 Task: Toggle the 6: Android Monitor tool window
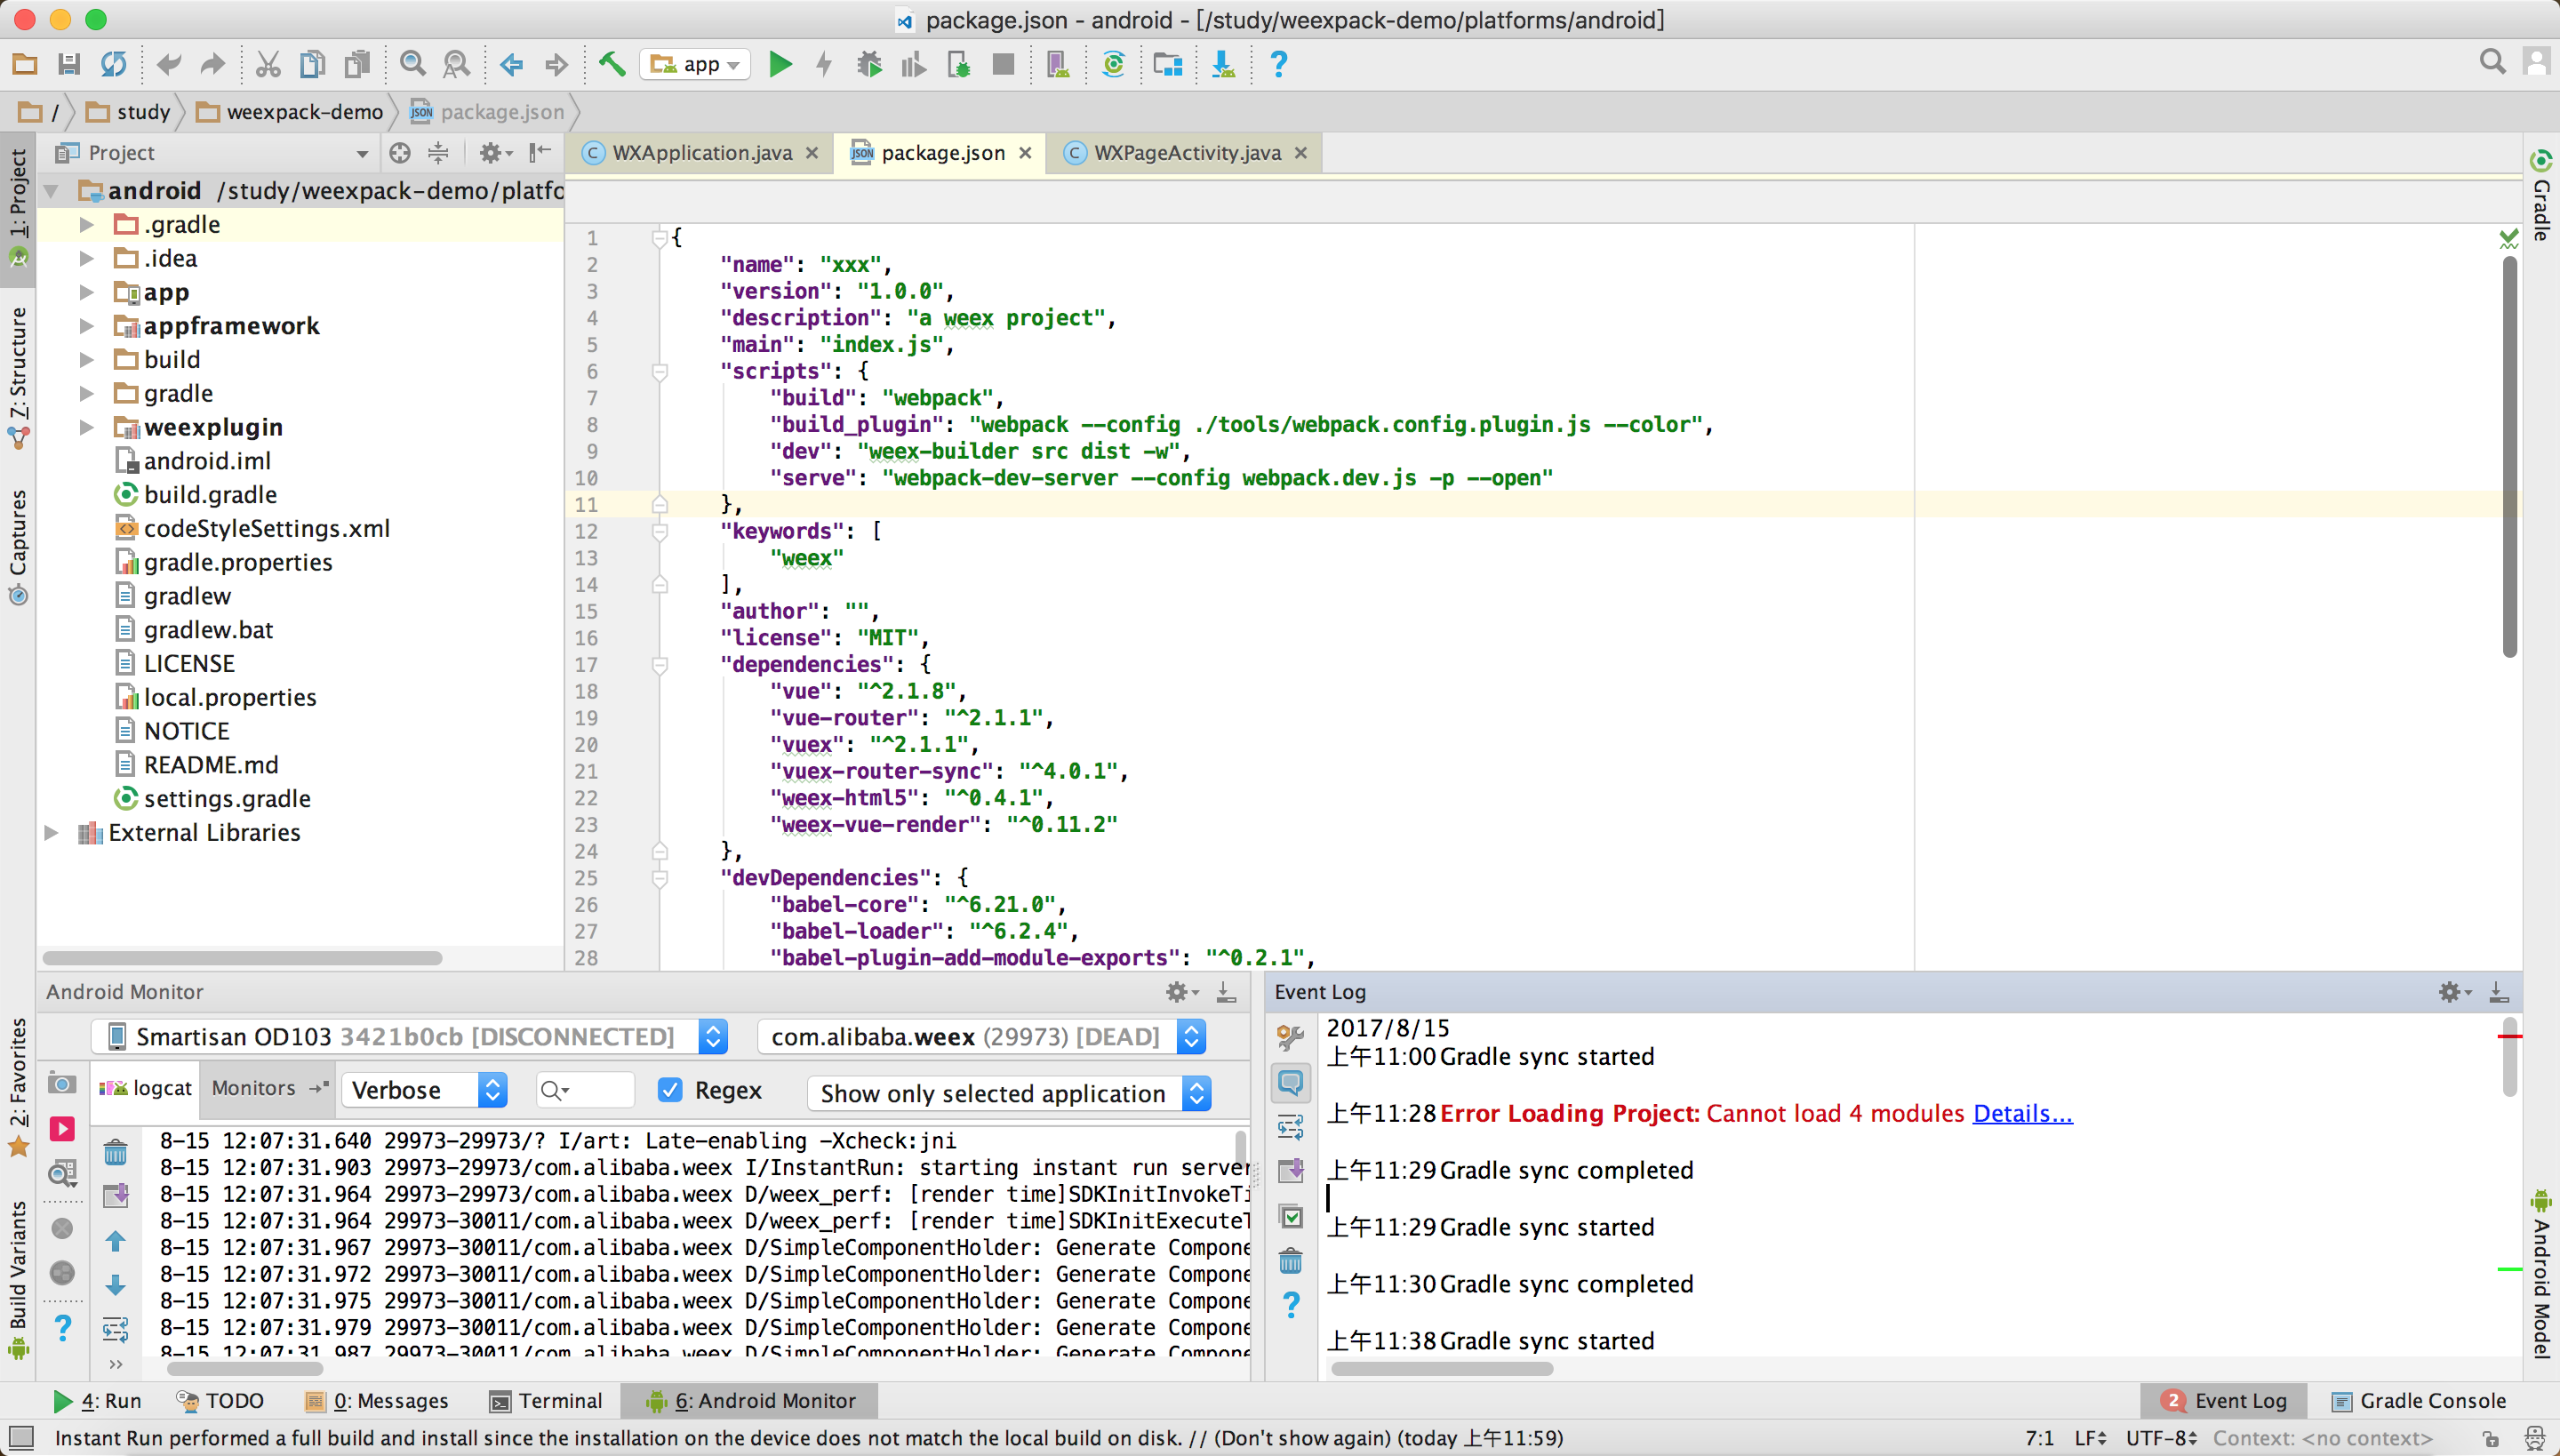(x=750, y=1401)
